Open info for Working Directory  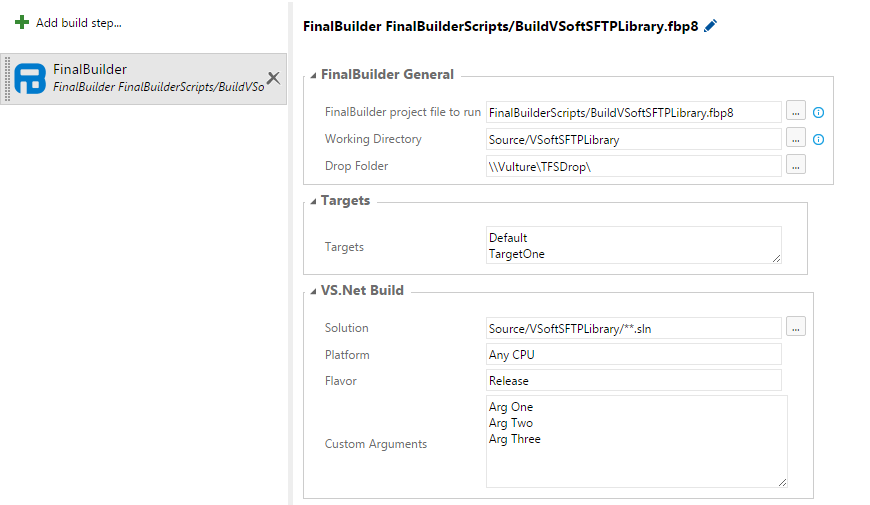point(818,139)
